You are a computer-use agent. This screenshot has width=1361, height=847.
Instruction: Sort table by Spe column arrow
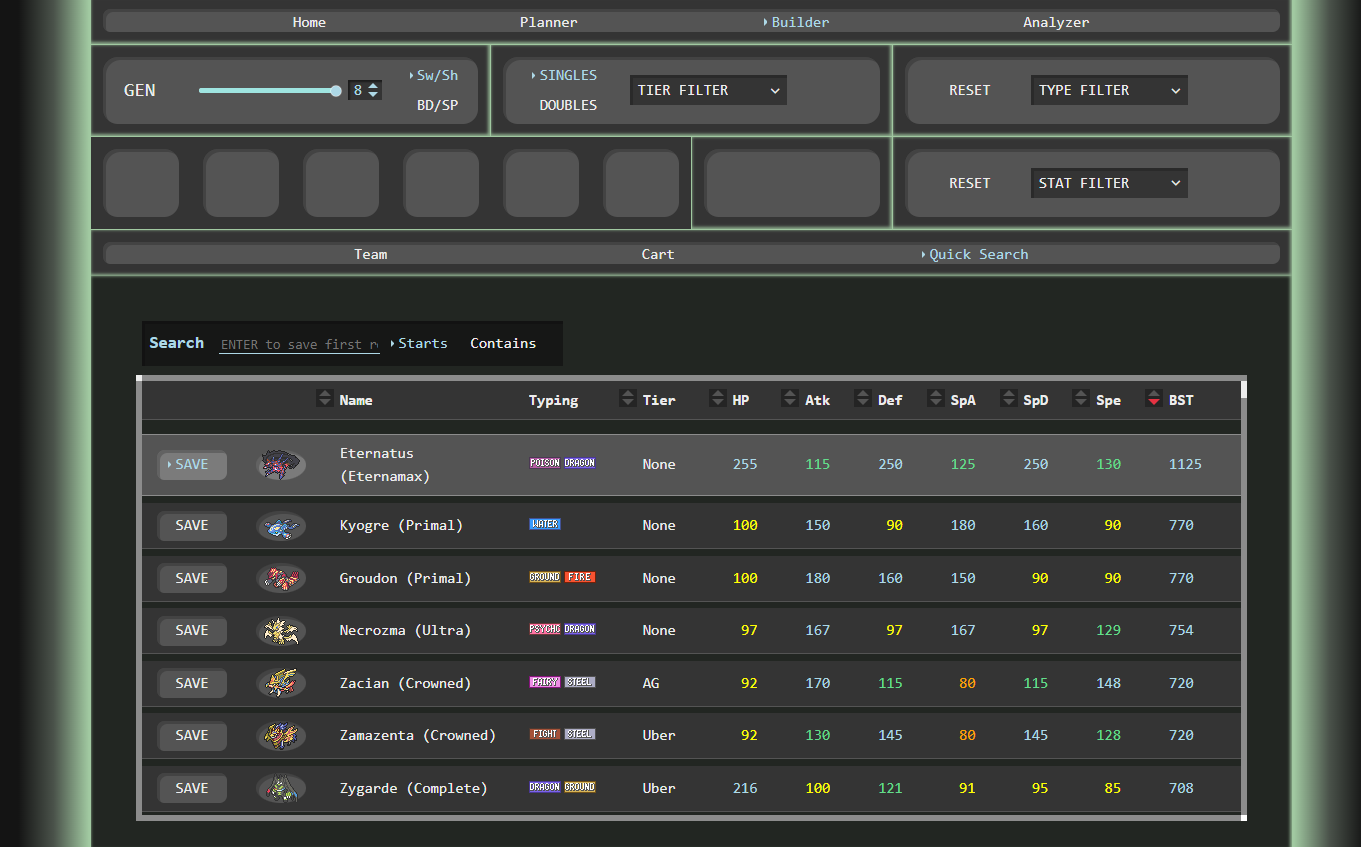tap(1081, 399)
